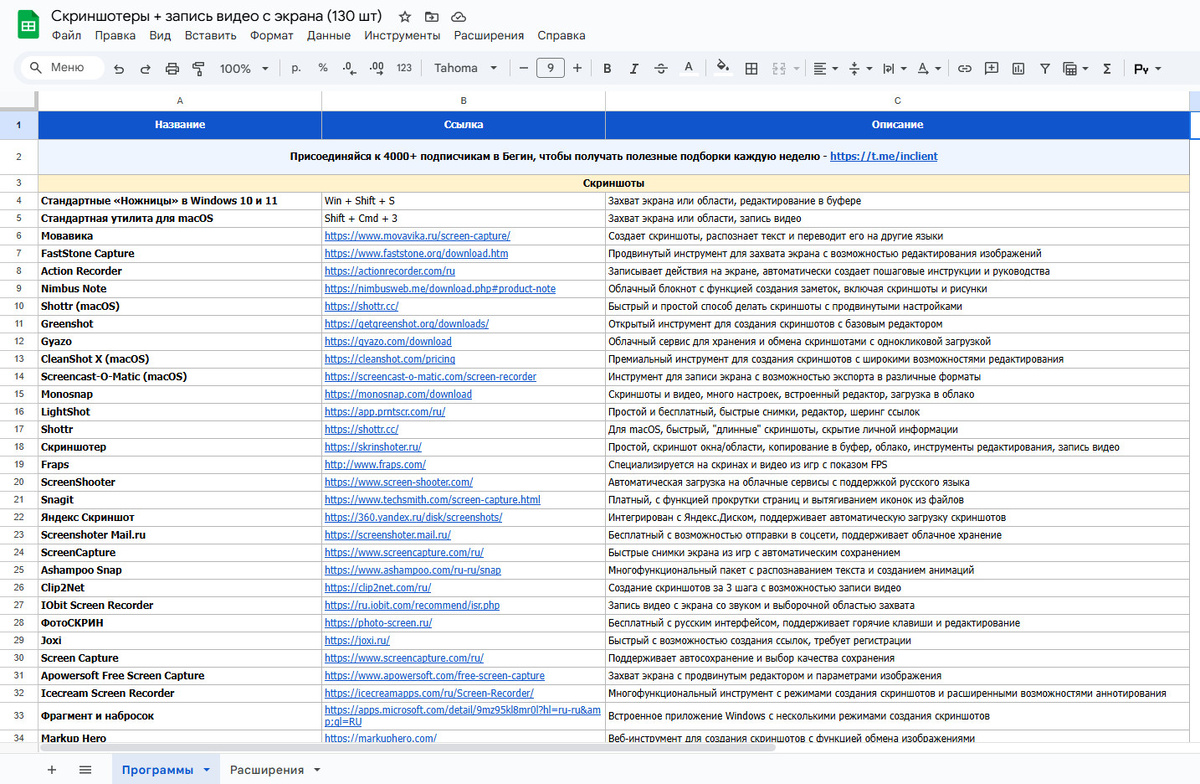Open the Формат menu
Image resolution: width=1200 pixels, height=784 pixels.
[x=272, y=35]
